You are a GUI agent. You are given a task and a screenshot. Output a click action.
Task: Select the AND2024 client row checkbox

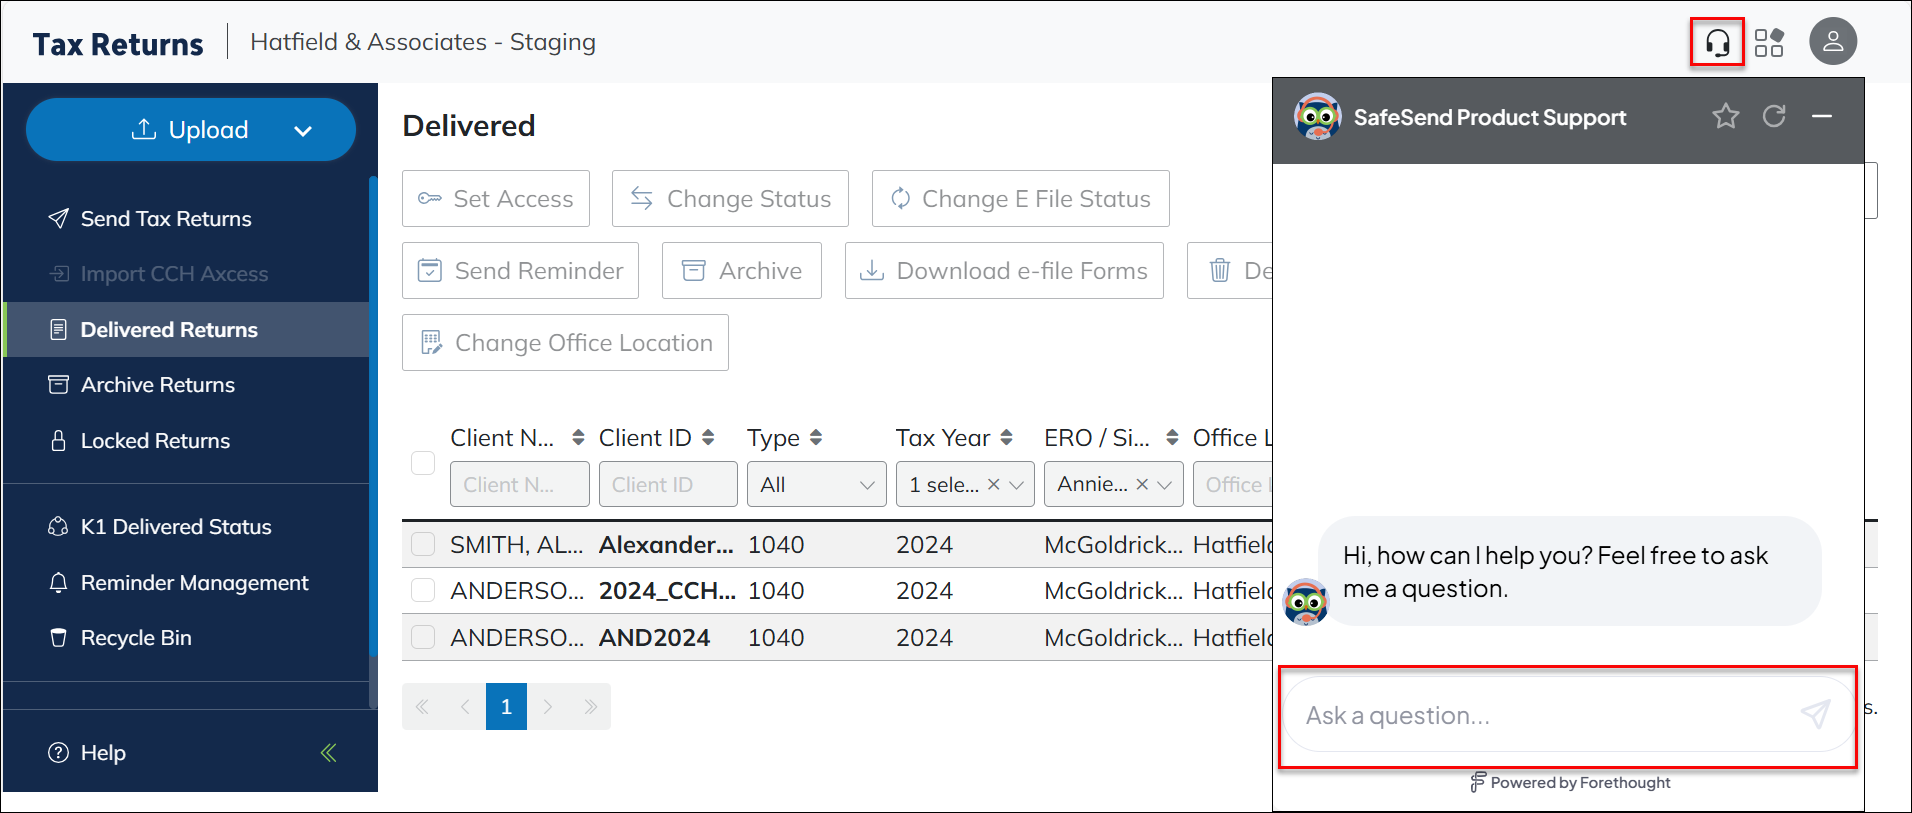coord(423,638)
